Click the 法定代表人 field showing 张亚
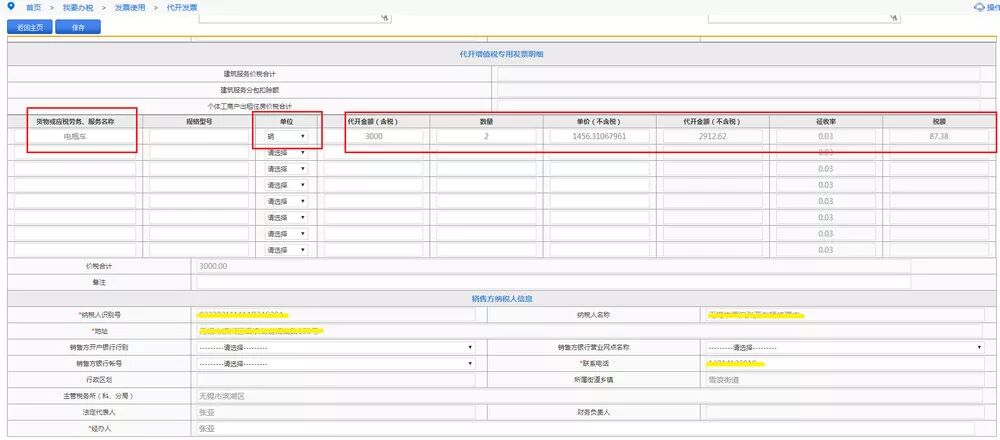Screen dimensions: 1000x440 335,413
